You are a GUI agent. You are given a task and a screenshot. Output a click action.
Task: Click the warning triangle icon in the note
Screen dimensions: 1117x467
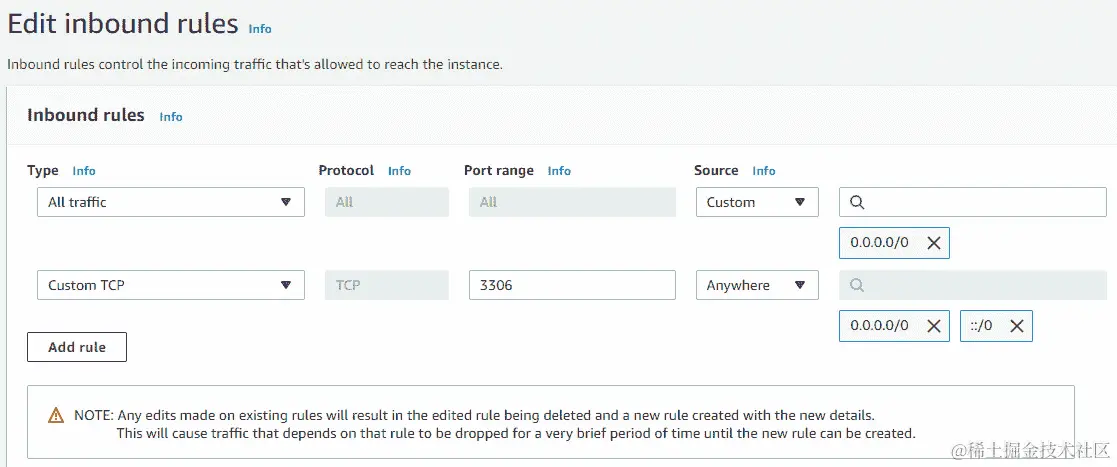(x=56, y=415)
